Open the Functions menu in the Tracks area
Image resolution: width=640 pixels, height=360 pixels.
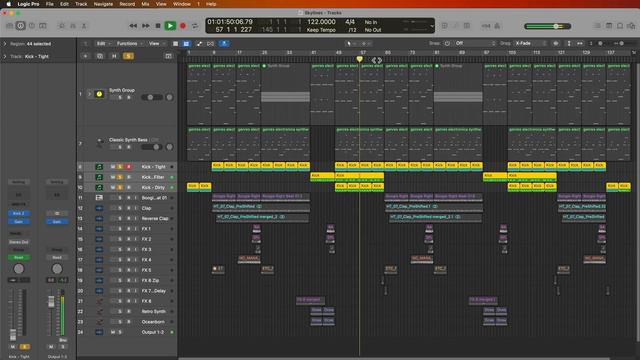pos(129,43)
